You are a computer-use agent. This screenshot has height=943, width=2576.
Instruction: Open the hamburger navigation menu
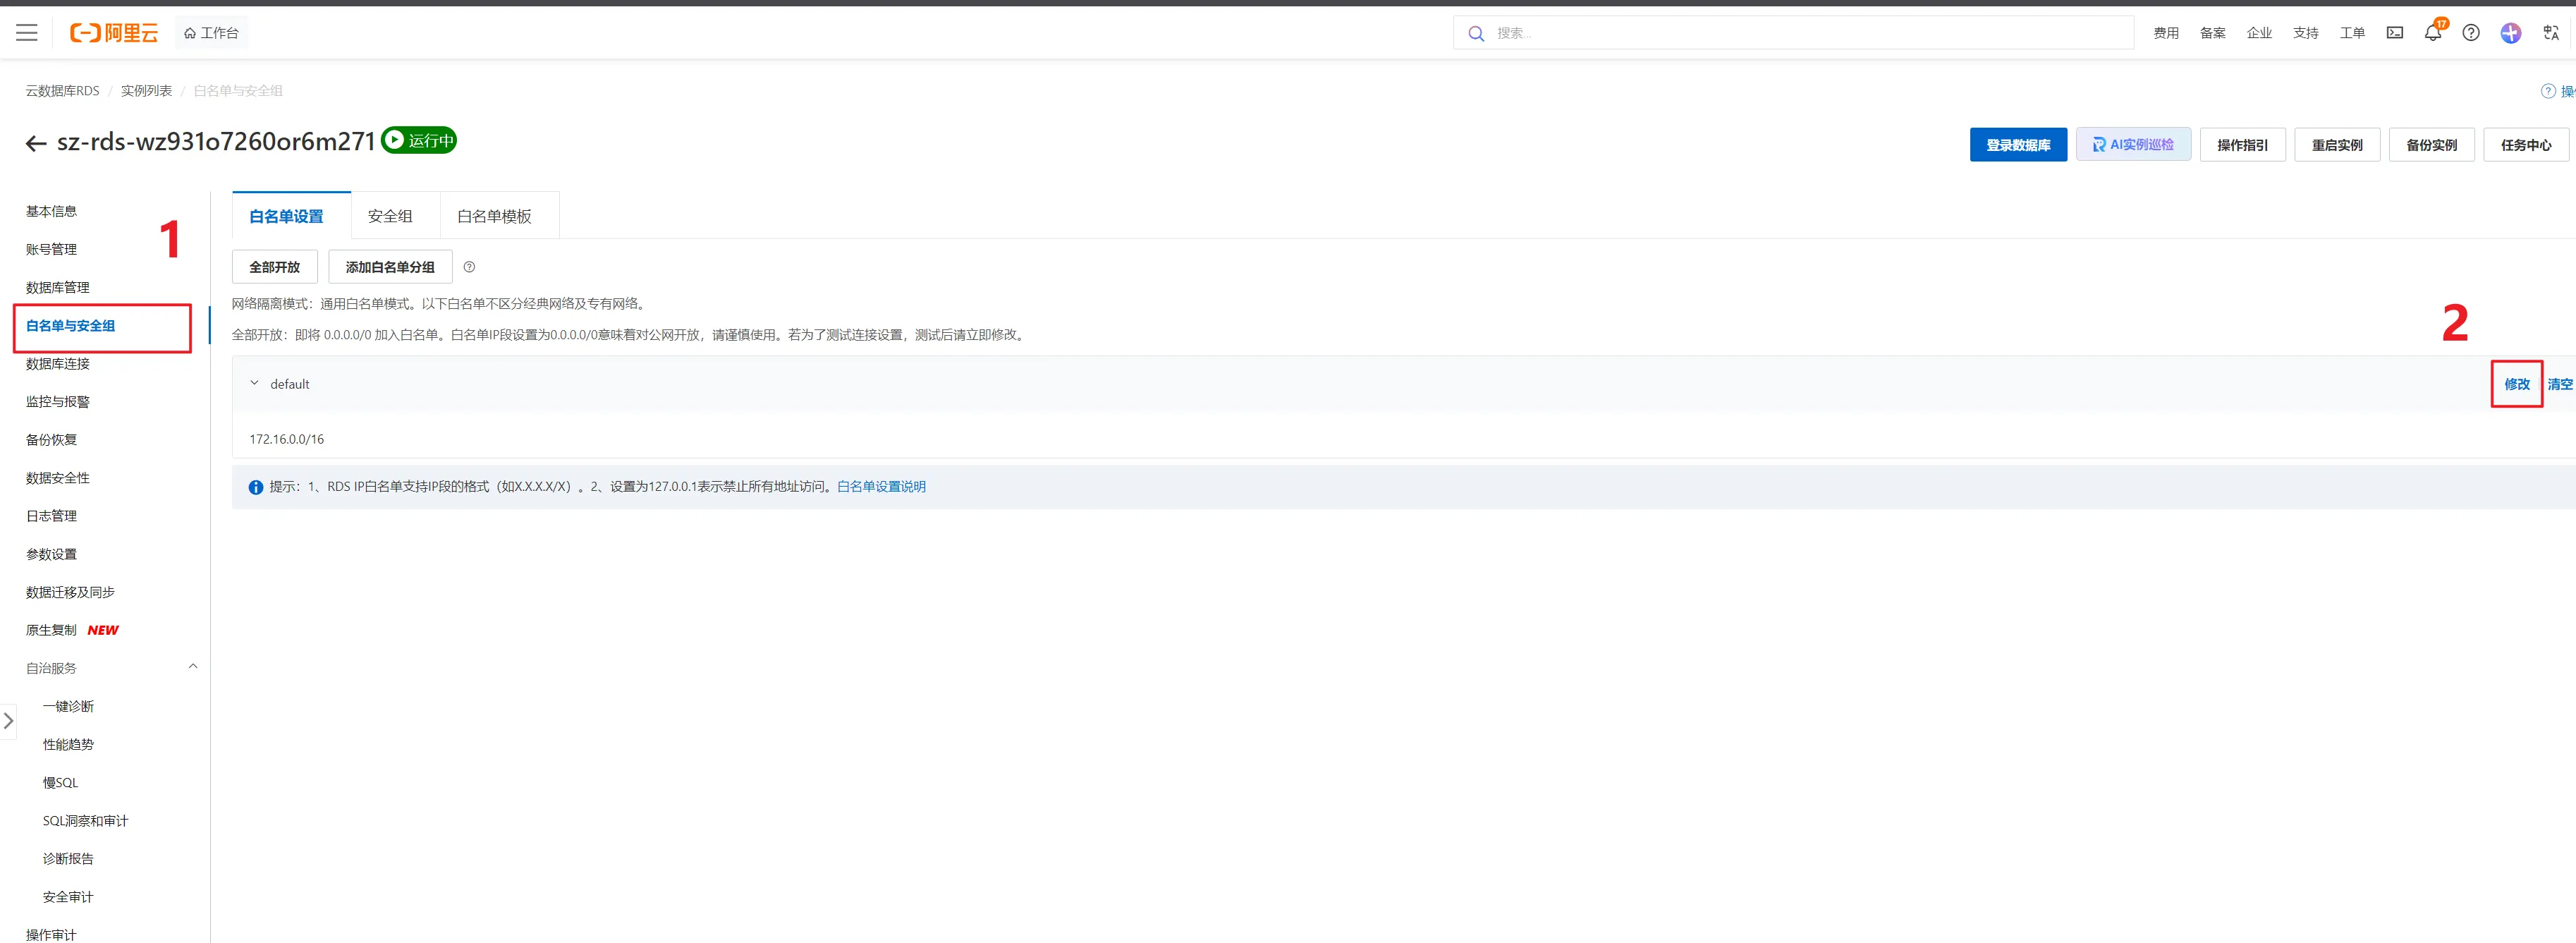pos(27,33)
